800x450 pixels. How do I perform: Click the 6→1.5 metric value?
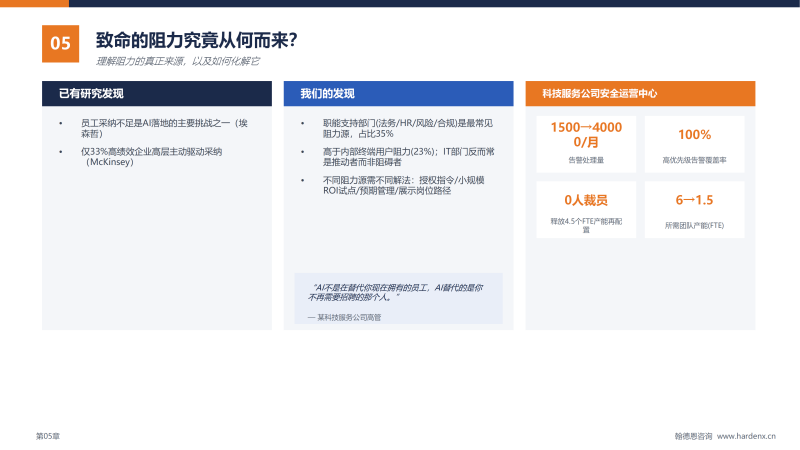pyautogui.click(x=694, y=200)
